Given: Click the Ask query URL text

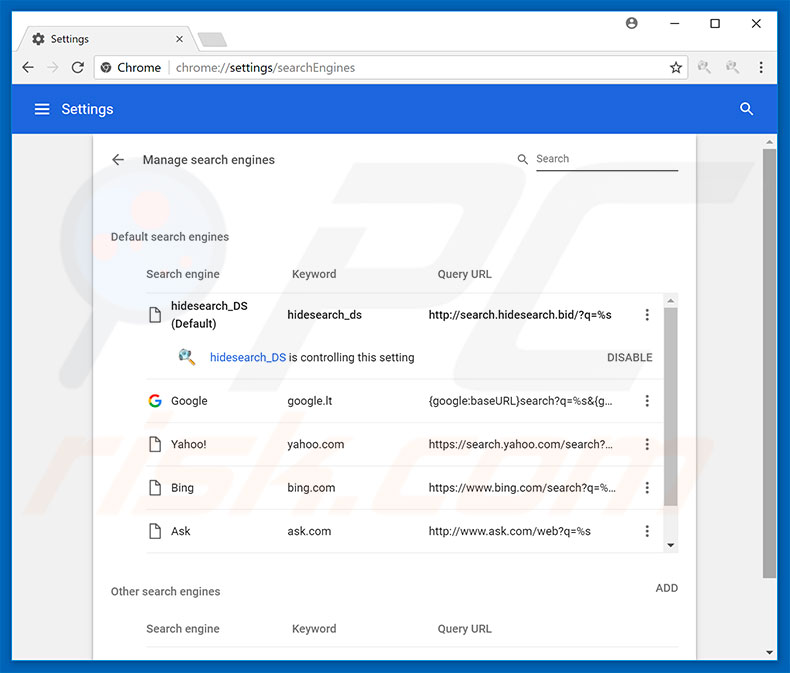Looking at the screenshot, I should 509,531.
